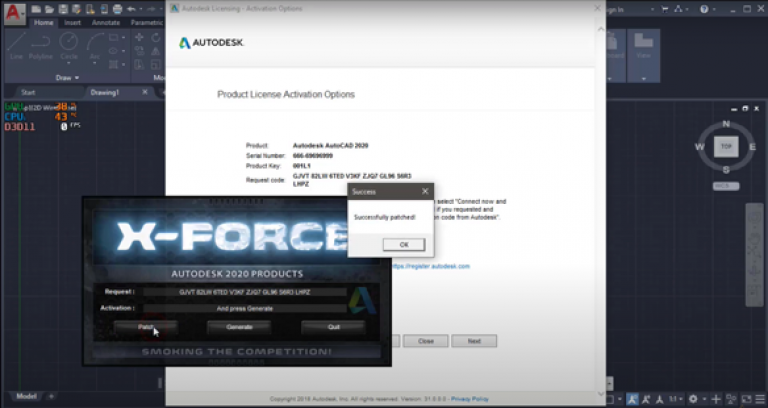Switch to the Start file tab
Image resolution: width=768 pixels, height=408 pixels.
tap(28, 92)
